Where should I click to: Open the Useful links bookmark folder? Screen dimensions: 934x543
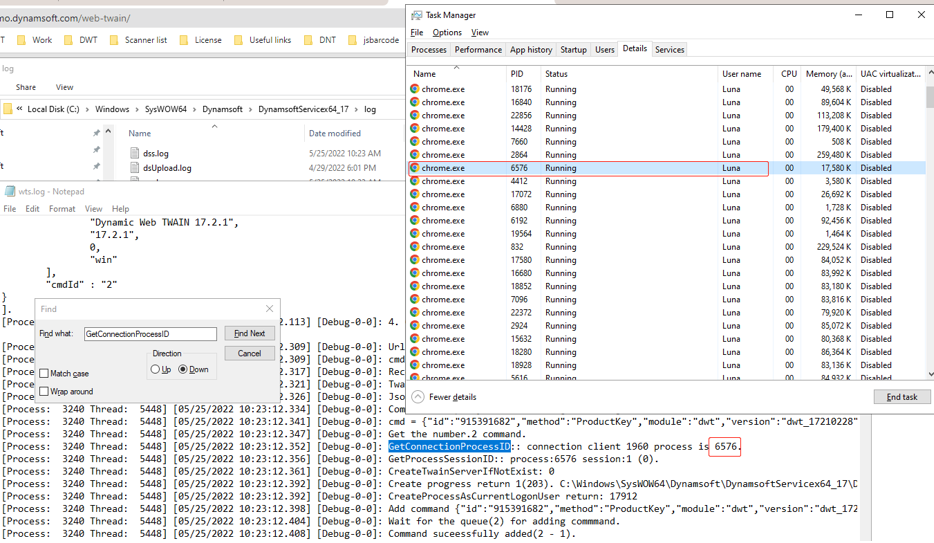262,40
